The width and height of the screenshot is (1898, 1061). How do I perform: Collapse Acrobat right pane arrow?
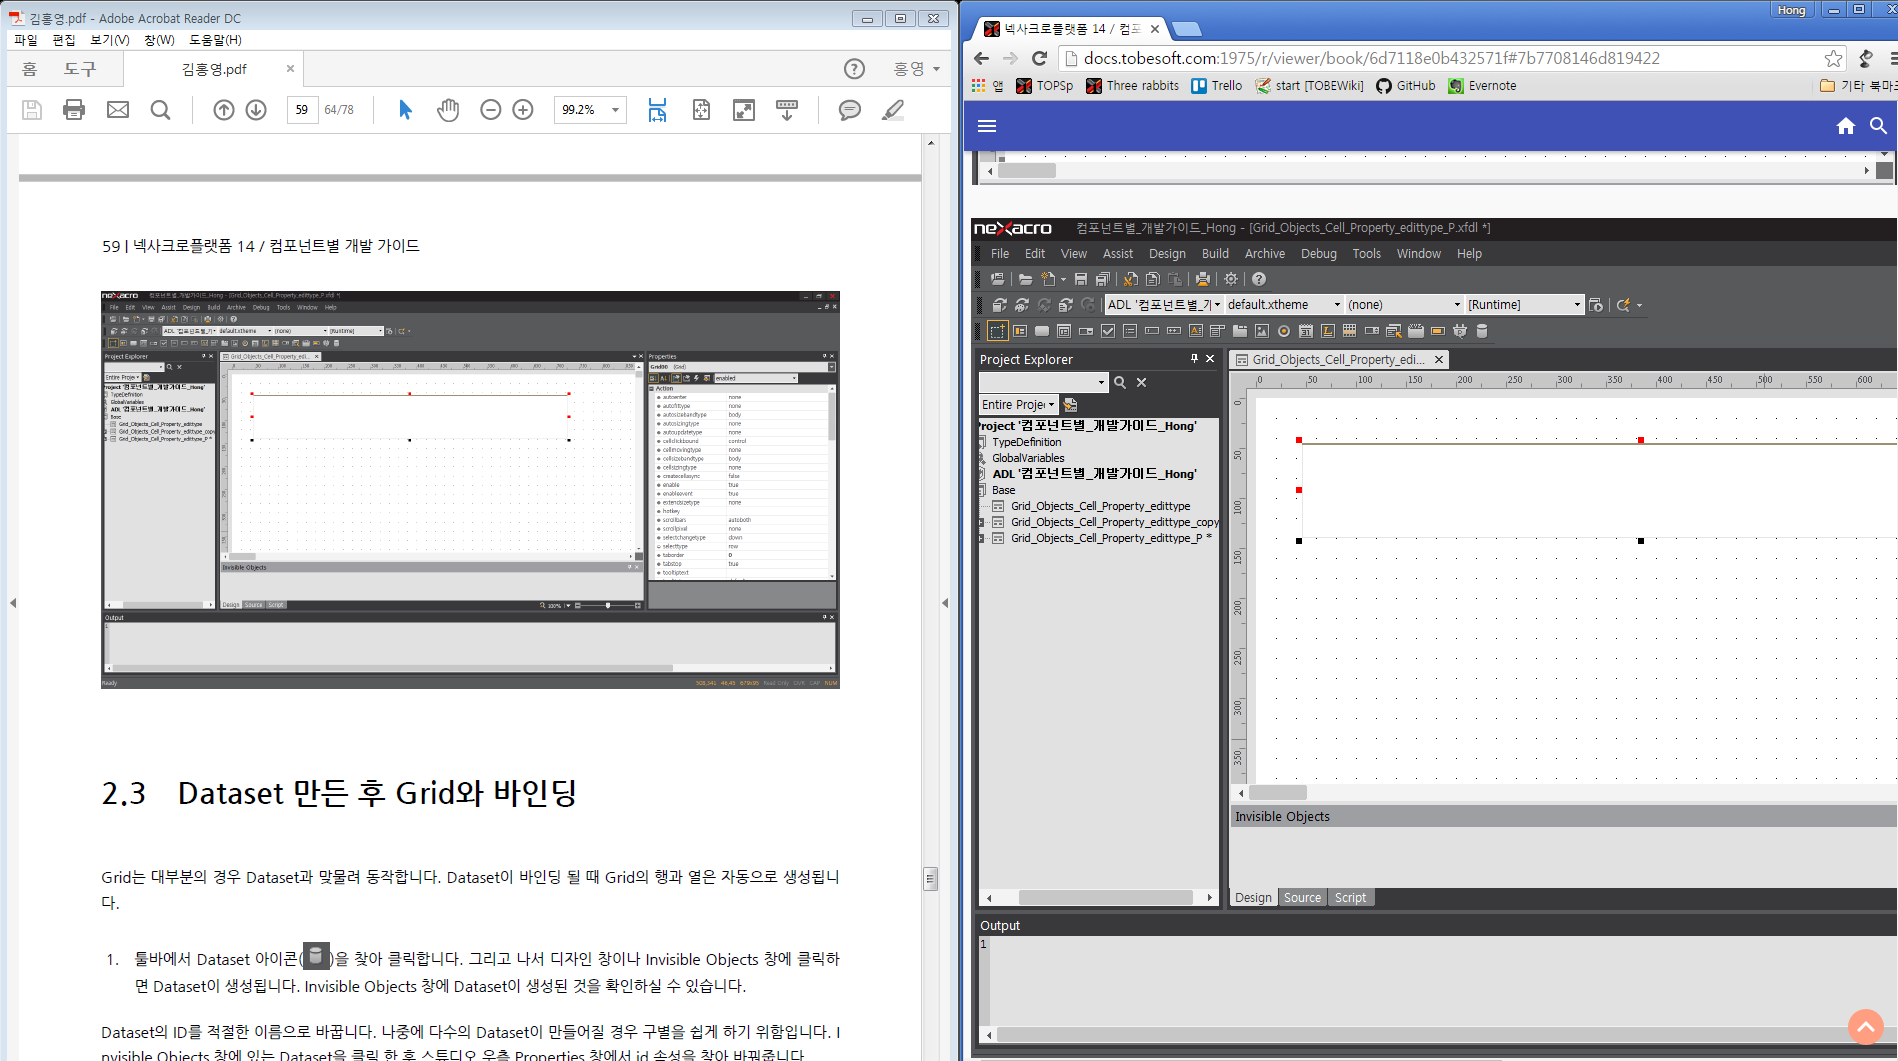click(945, 603)
